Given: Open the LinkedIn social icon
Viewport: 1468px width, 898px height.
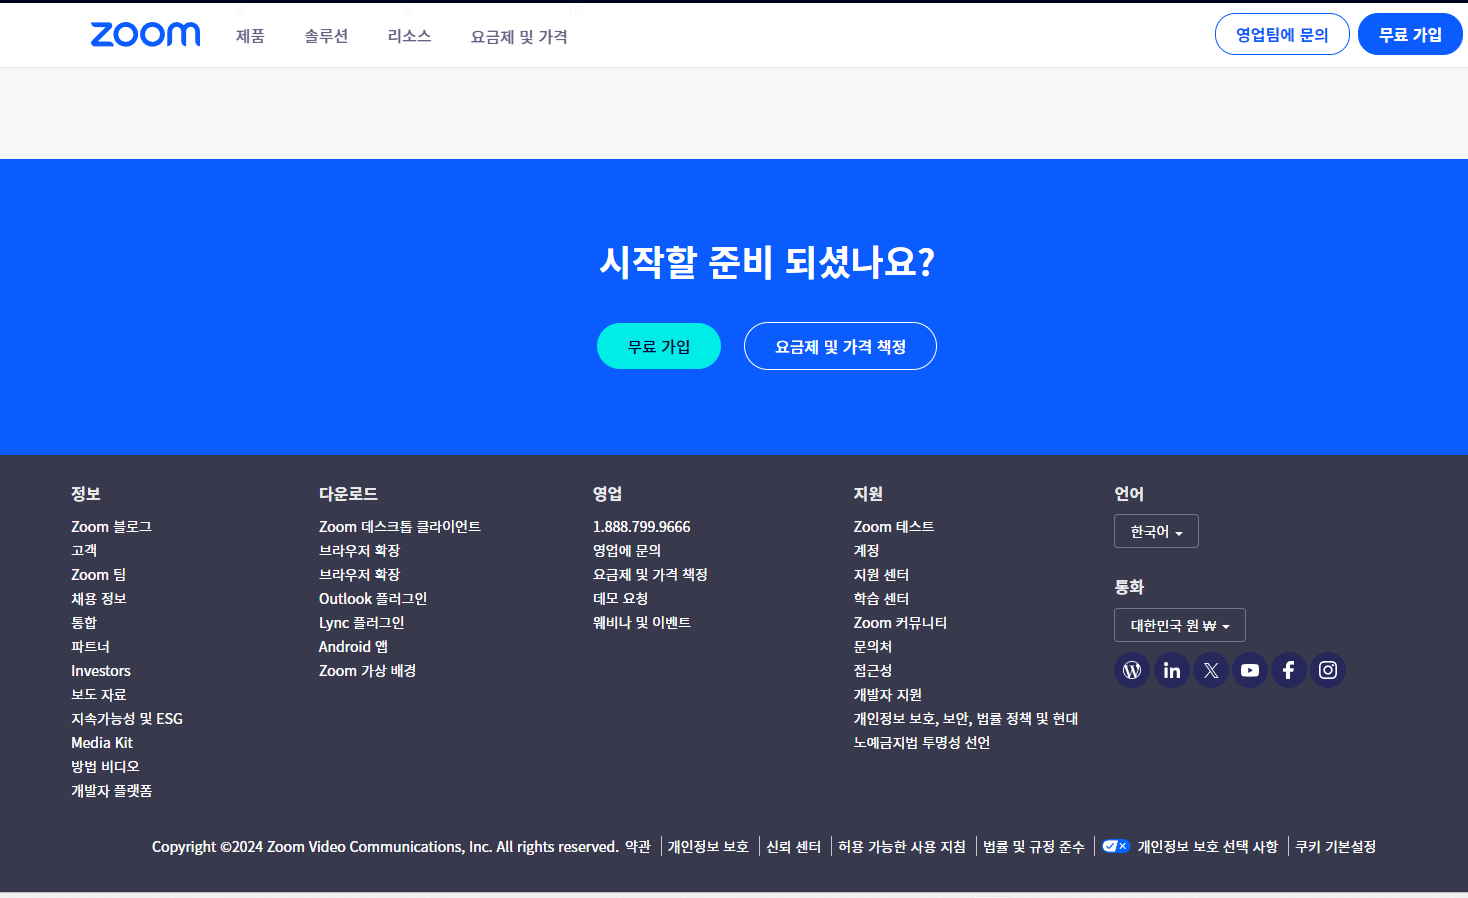Looking at the screenshot, I should tap(1172, 670).
